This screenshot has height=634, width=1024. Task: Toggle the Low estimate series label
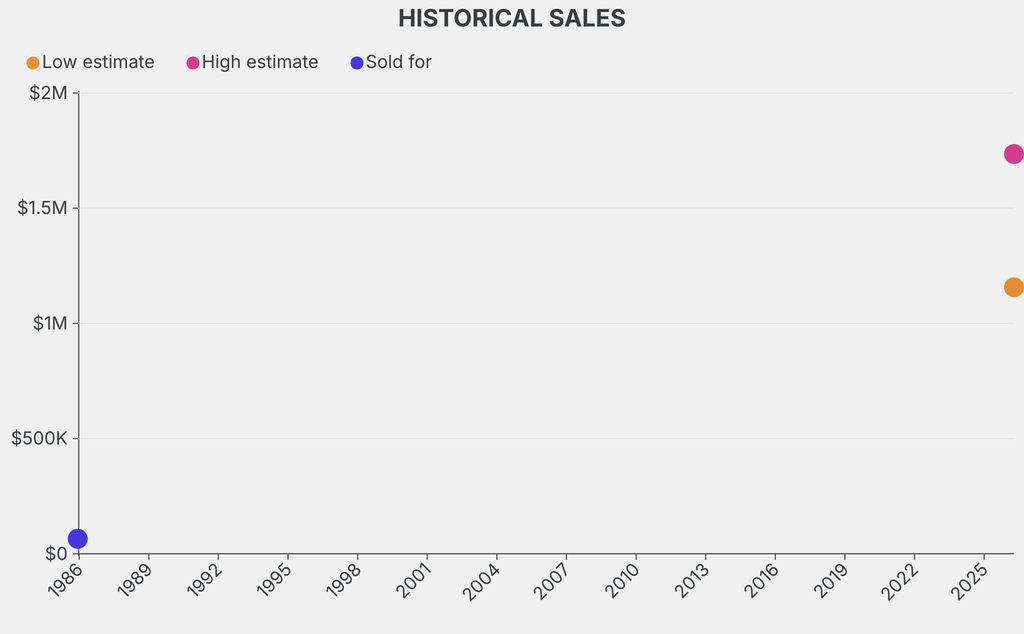[x=98, y=62]
